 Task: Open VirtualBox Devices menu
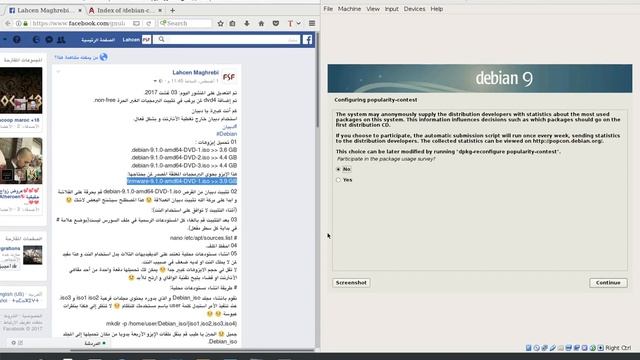click(x=414, y=9)
